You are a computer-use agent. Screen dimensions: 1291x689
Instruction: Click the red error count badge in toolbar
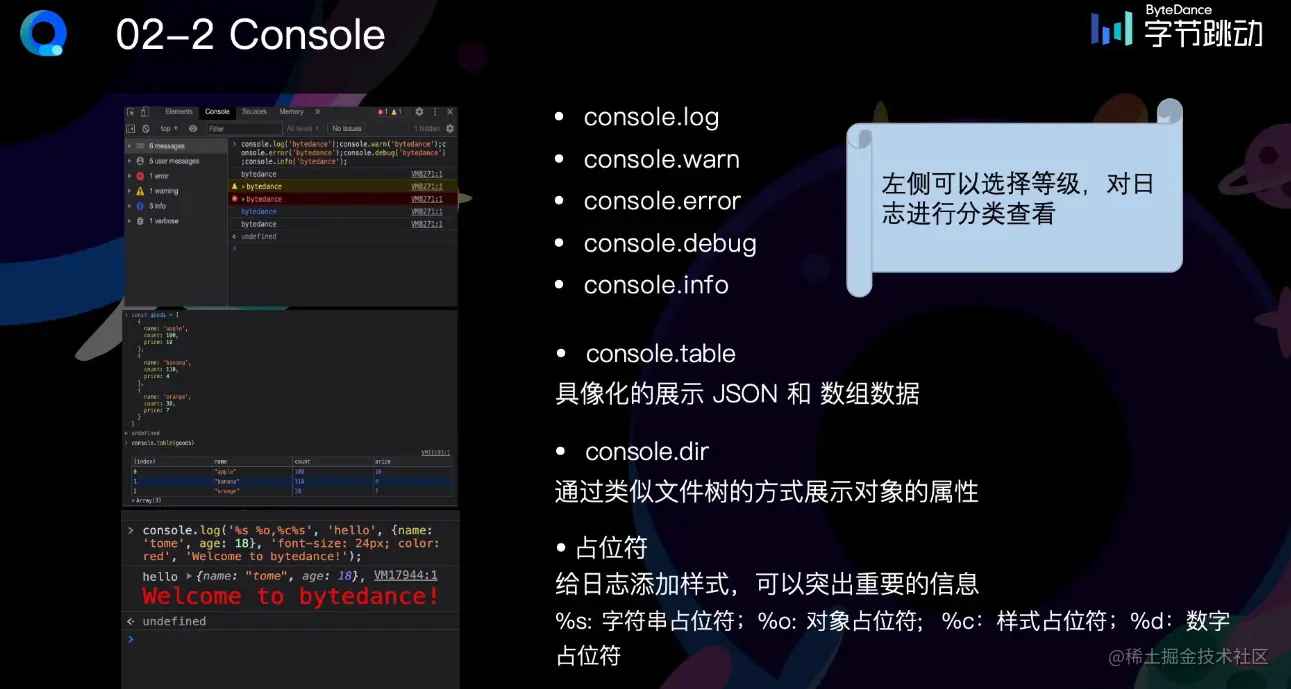click(x=384, y=112)
